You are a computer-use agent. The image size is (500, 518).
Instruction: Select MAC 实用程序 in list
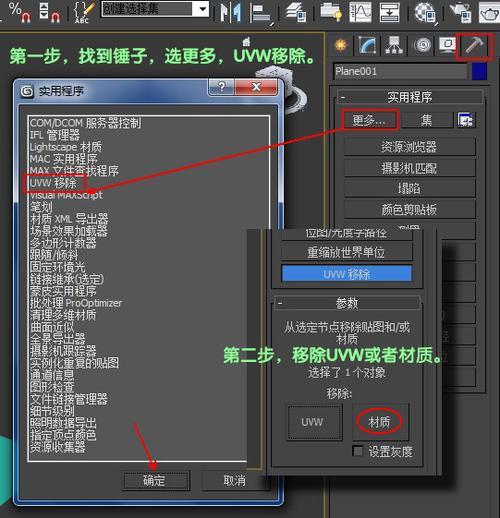click(x=63, y=159)
